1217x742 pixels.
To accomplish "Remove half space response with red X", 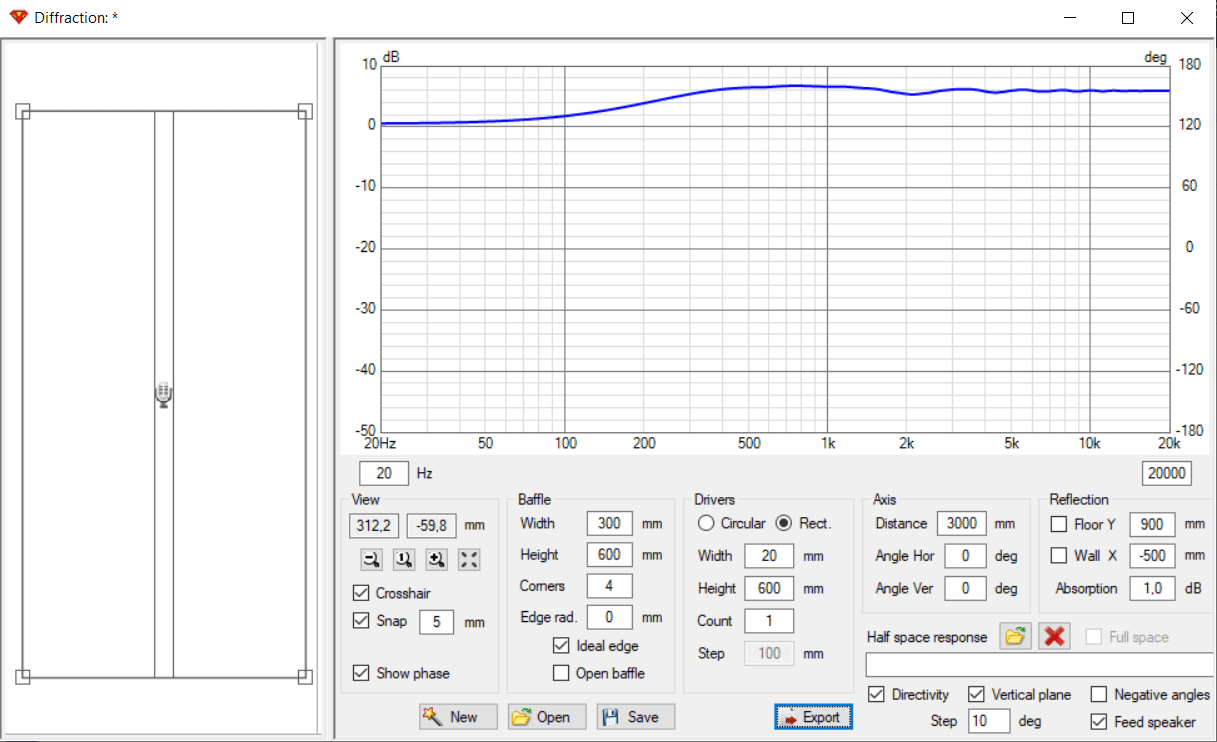I will [1054, 637].
